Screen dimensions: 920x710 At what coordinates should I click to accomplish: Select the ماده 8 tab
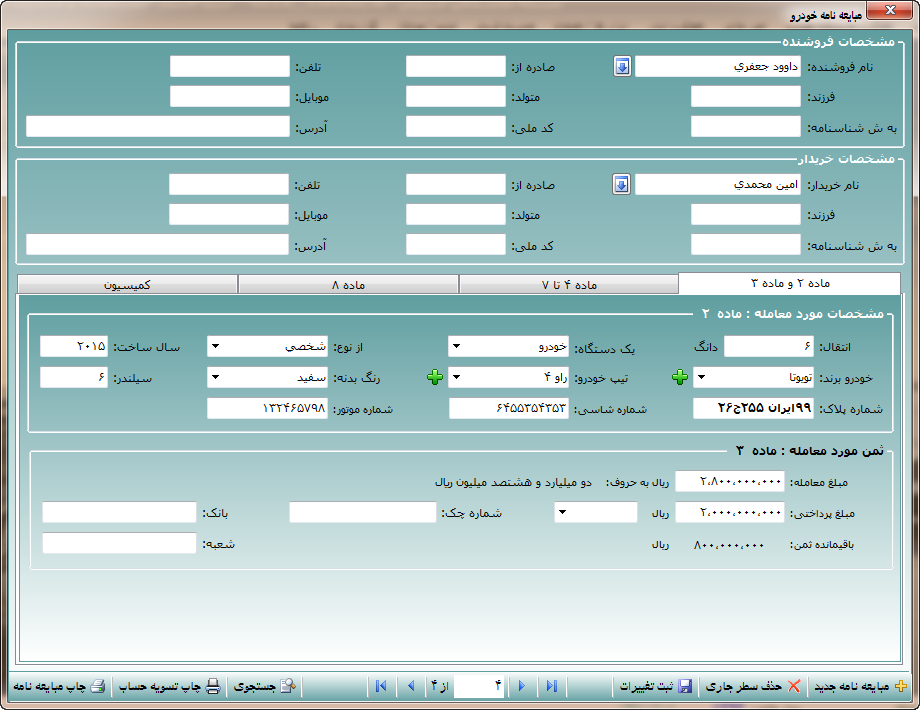348,285
